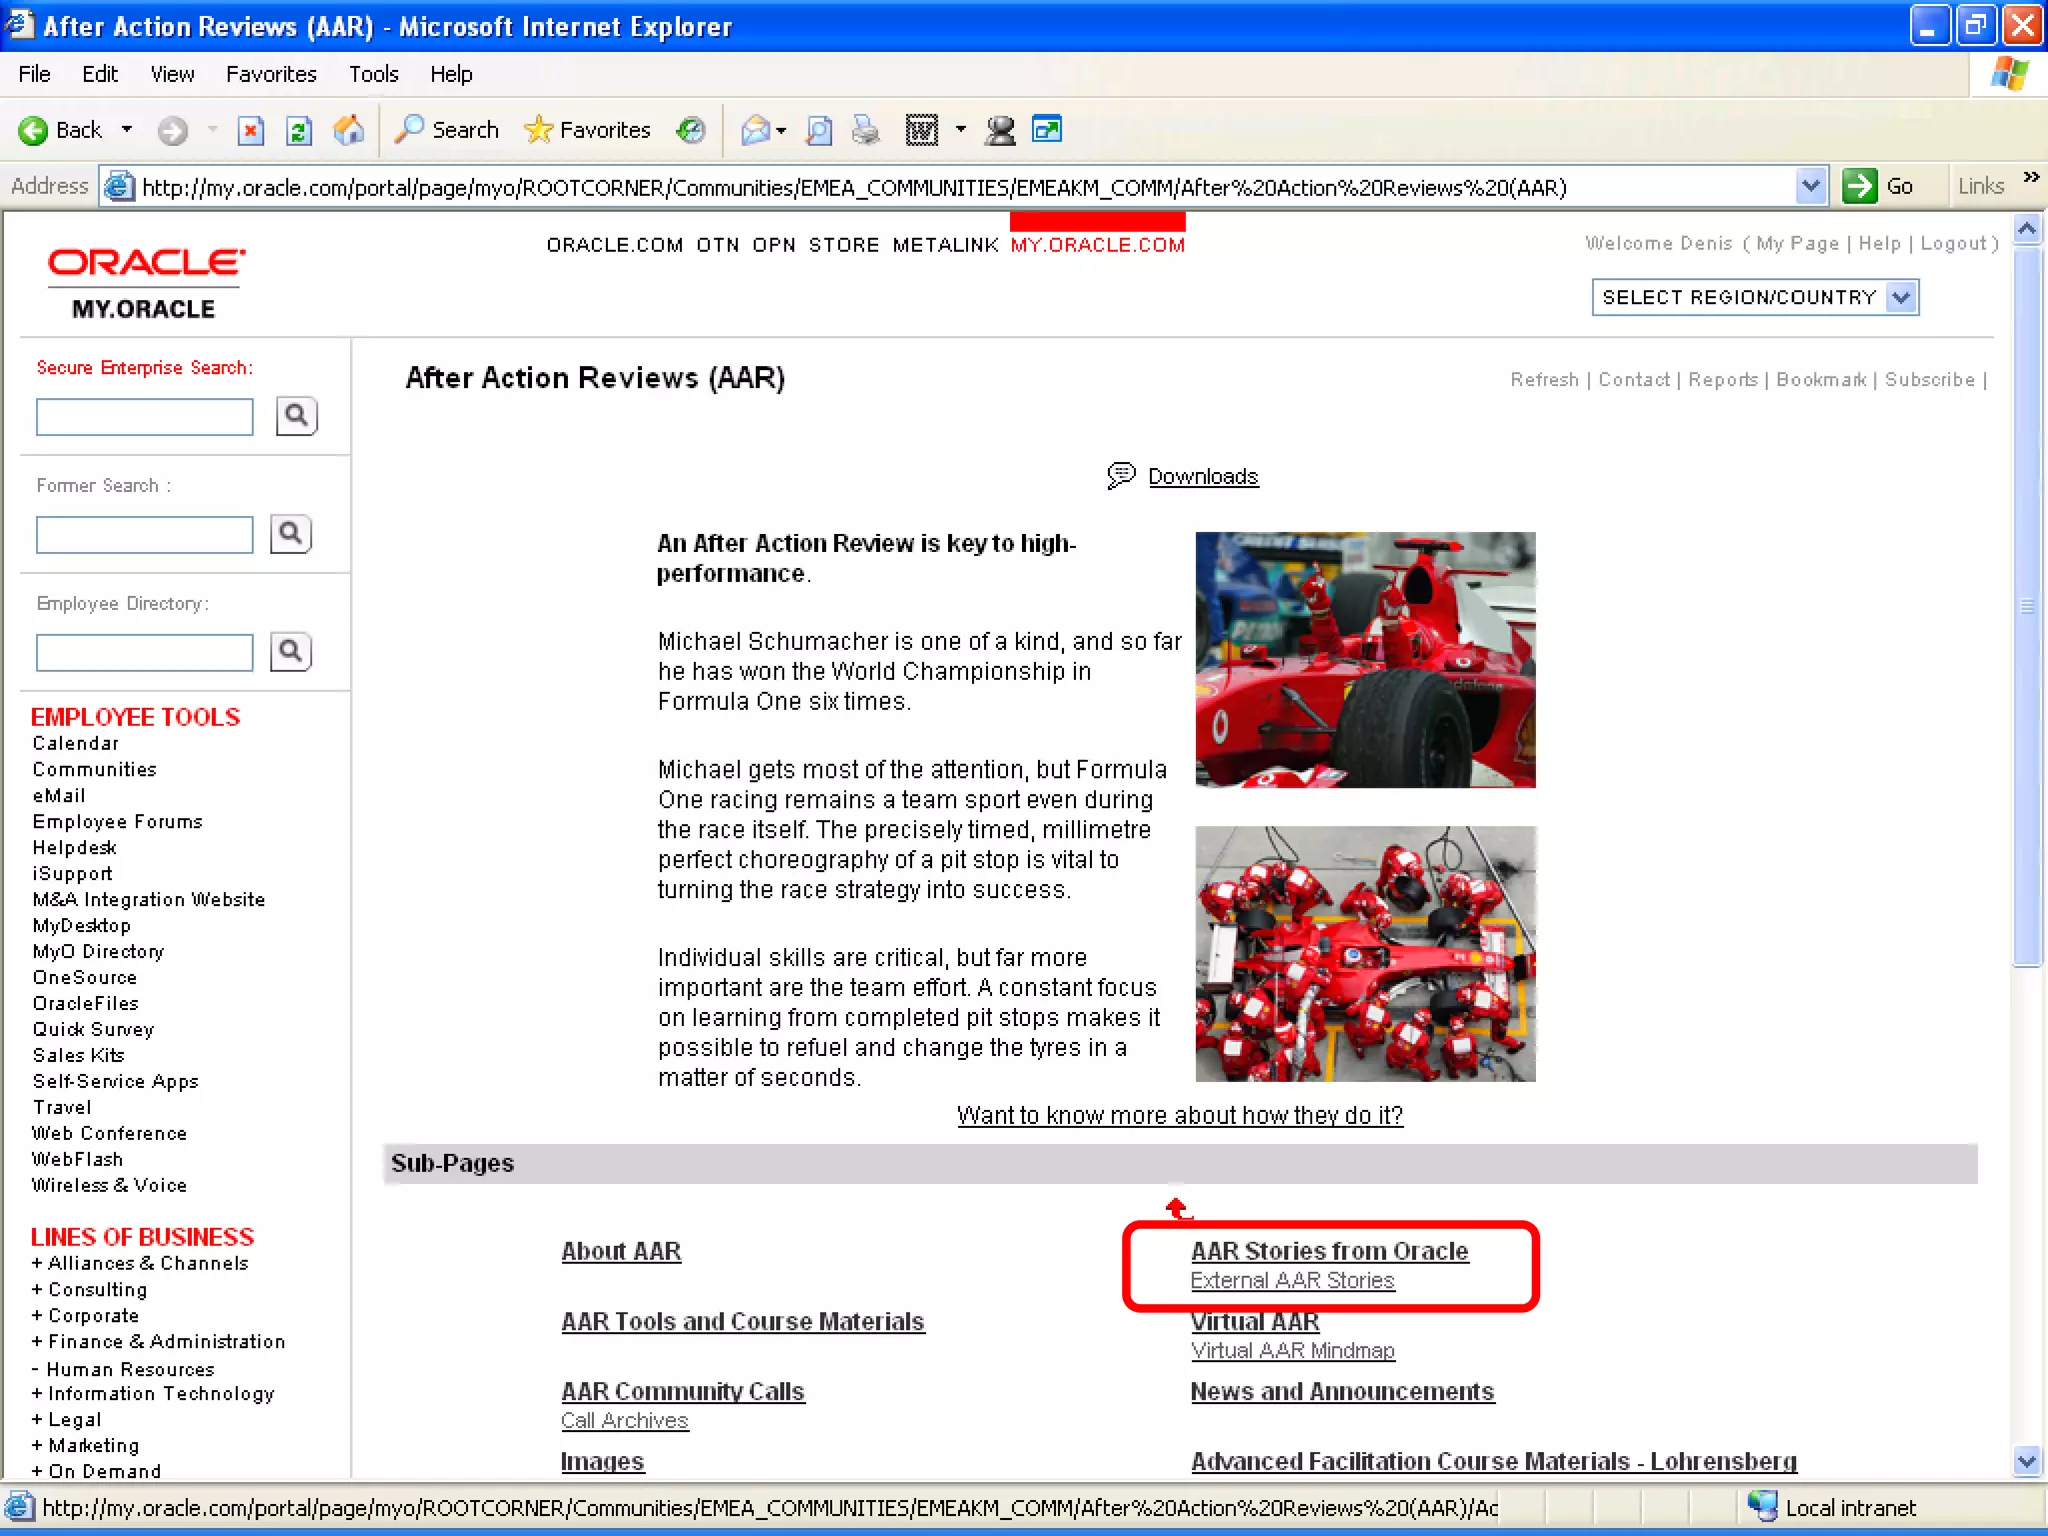Expand the address bar URL dropdown
2048x1536 pixels.
click(x=1810, y=186)
